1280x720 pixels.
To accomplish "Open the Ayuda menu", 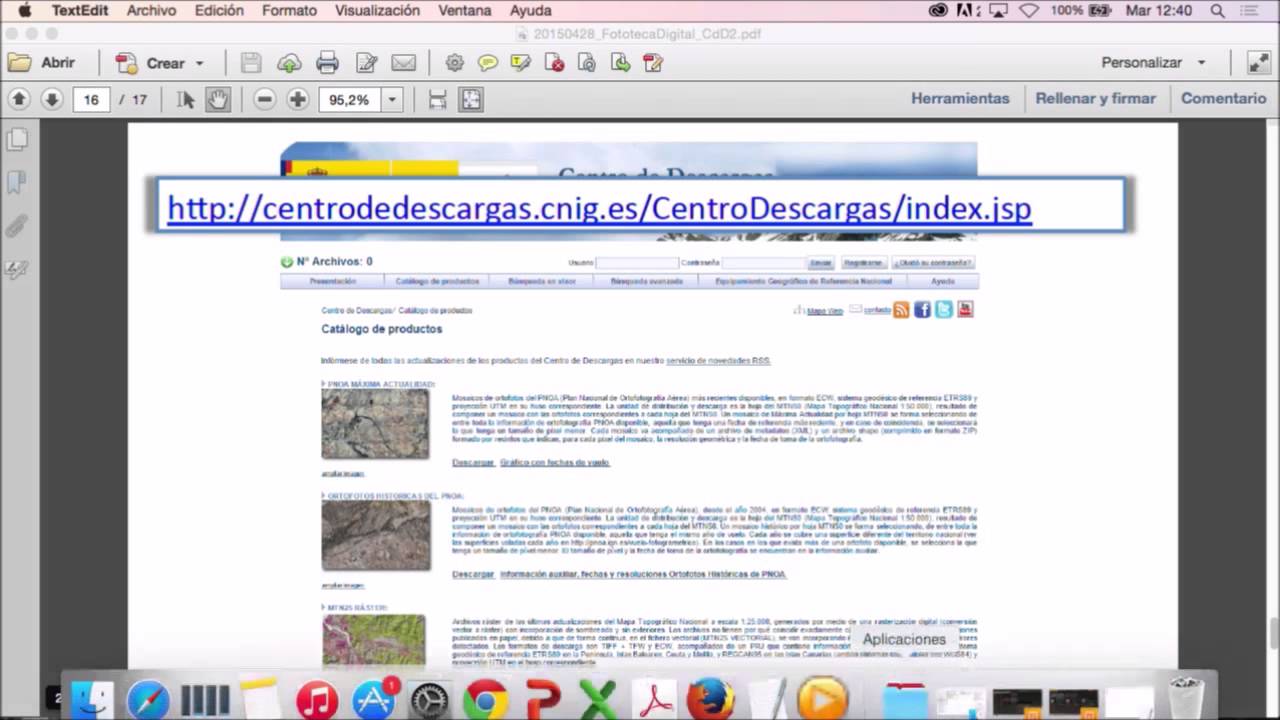I will tap(530, 10).
